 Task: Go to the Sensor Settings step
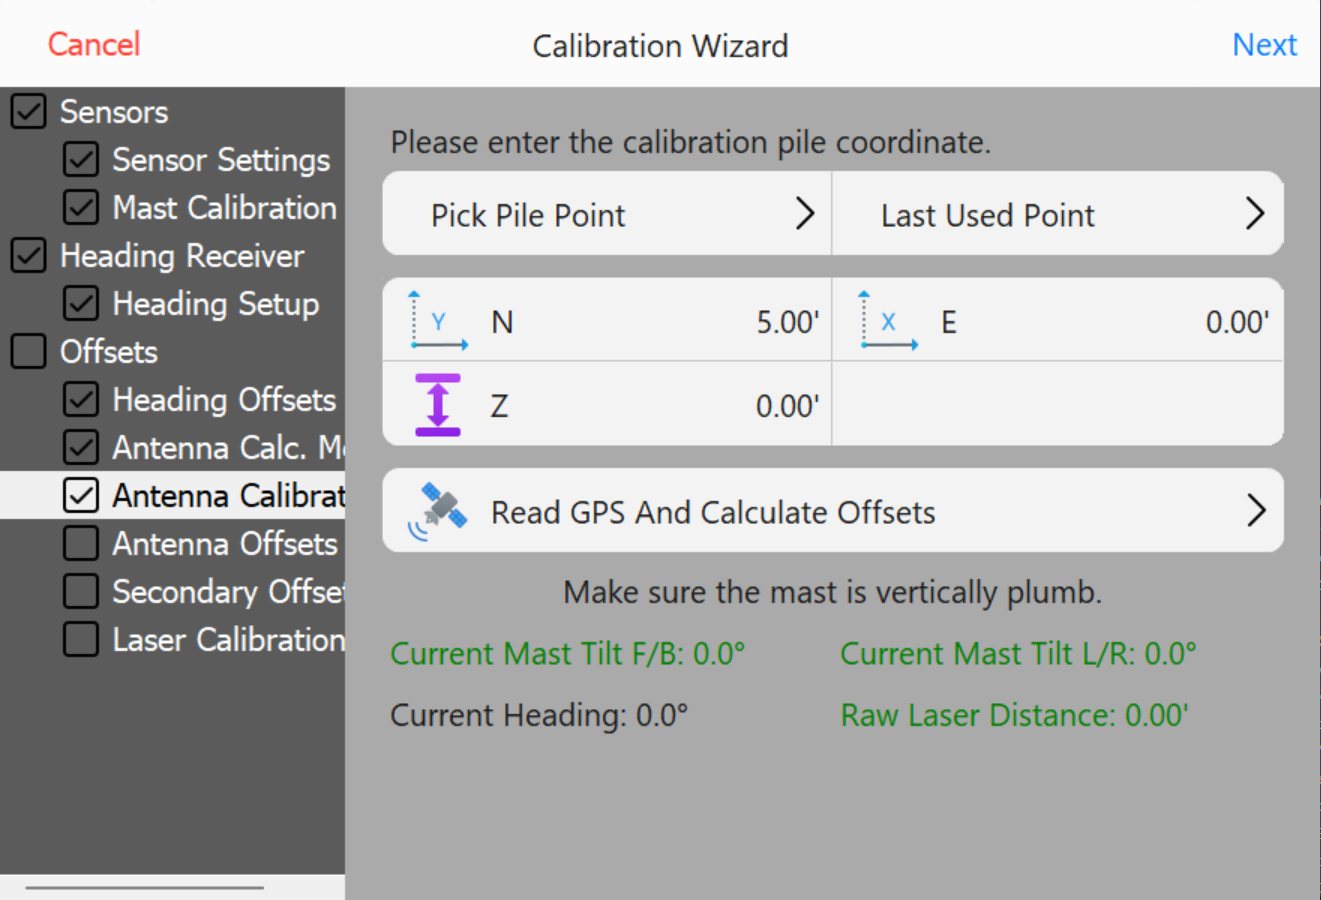(x=221, y=160)
